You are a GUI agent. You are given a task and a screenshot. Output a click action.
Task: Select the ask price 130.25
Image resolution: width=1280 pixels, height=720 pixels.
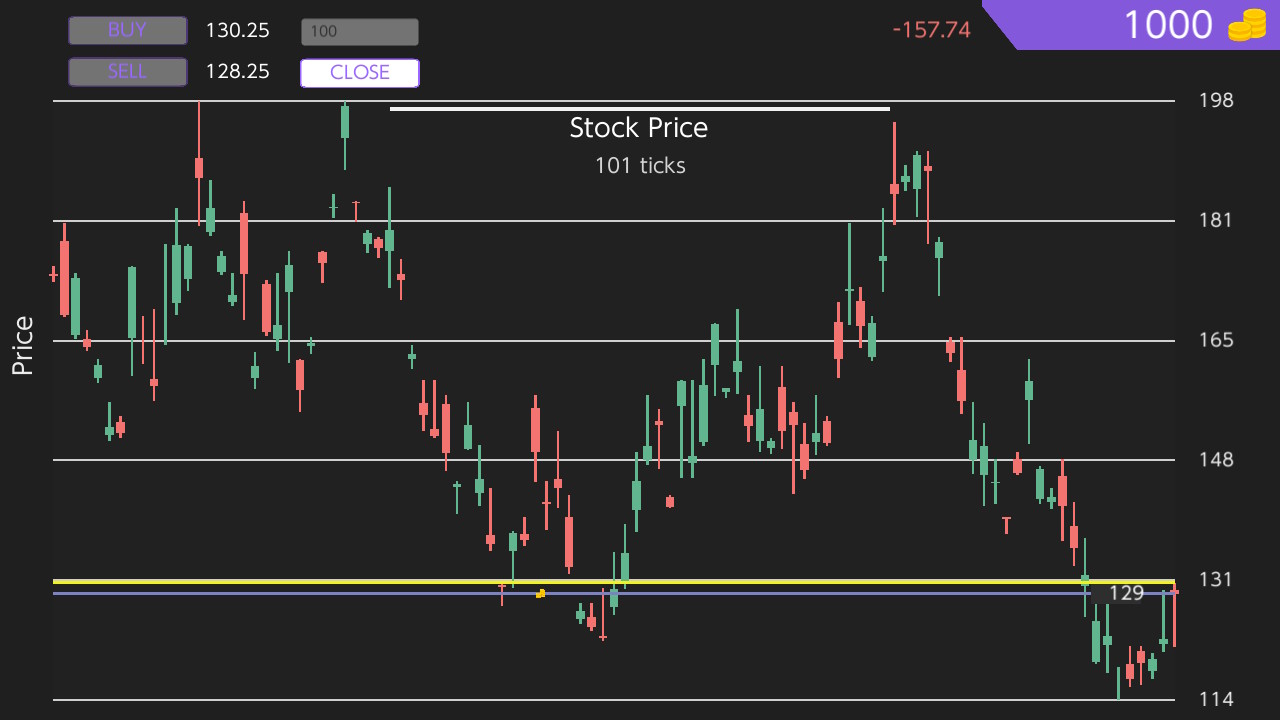click(x=237, y=30)
